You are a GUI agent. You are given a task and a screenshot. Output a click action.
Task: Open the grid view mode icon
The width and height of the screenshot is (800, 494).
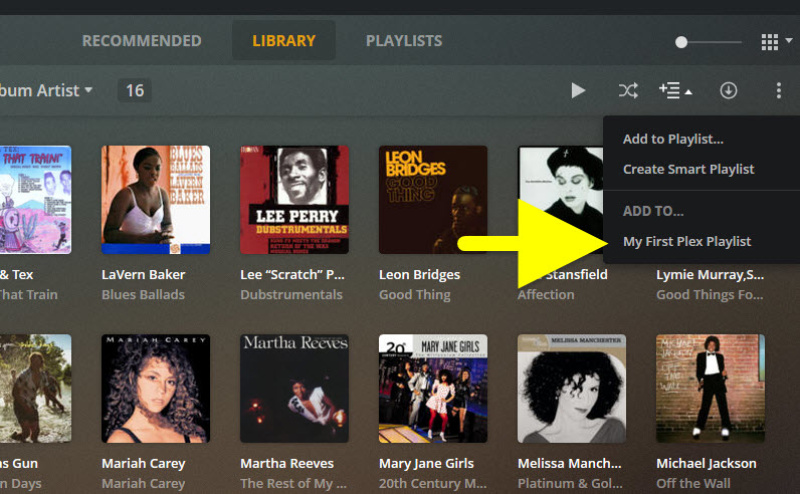click(769, 42)
